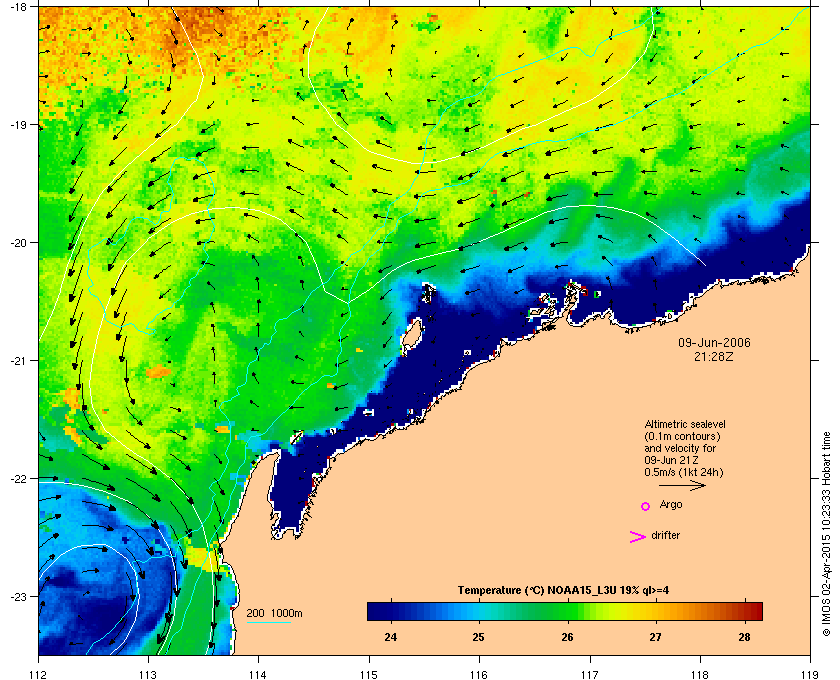The height and width of the screenshot is (680, 840).
Task: Click the latitude axis label -22
Action: (x=19, y=478)
